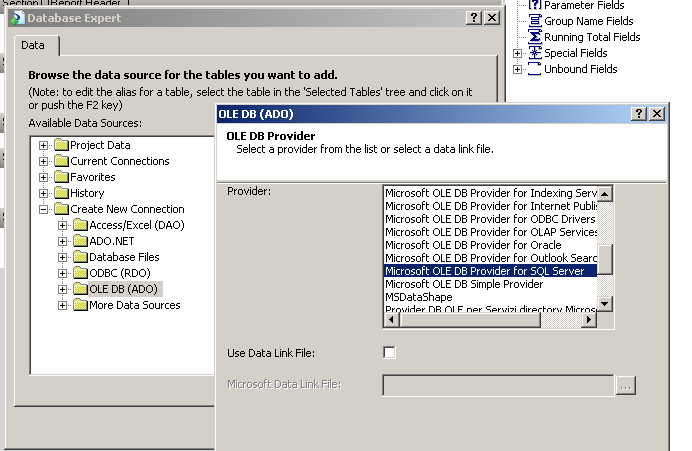Click the More Data Sources folder icon

pos(80,305)
